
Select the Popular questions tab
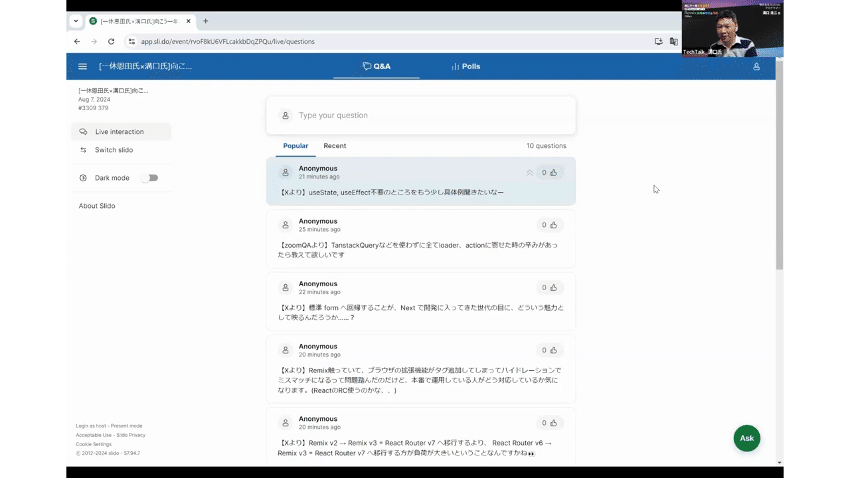(x=295, y=146)
